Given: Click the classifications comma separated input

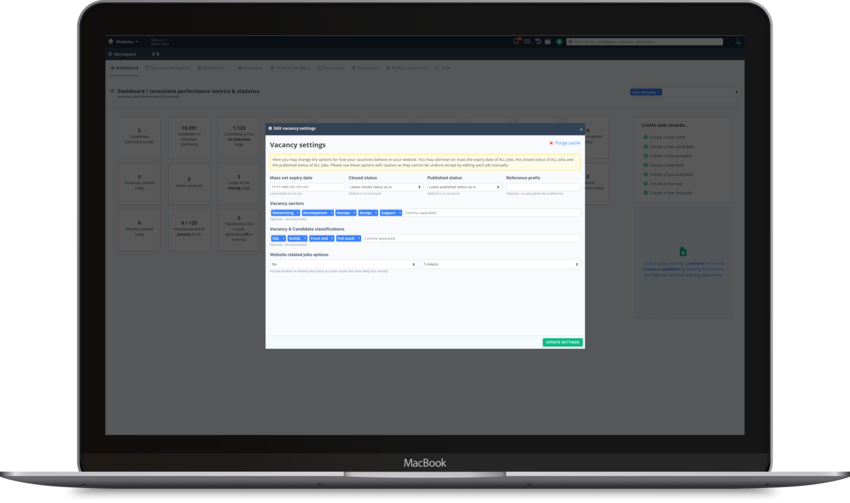Looking at the screenshot, I should (x=471, y=238).
